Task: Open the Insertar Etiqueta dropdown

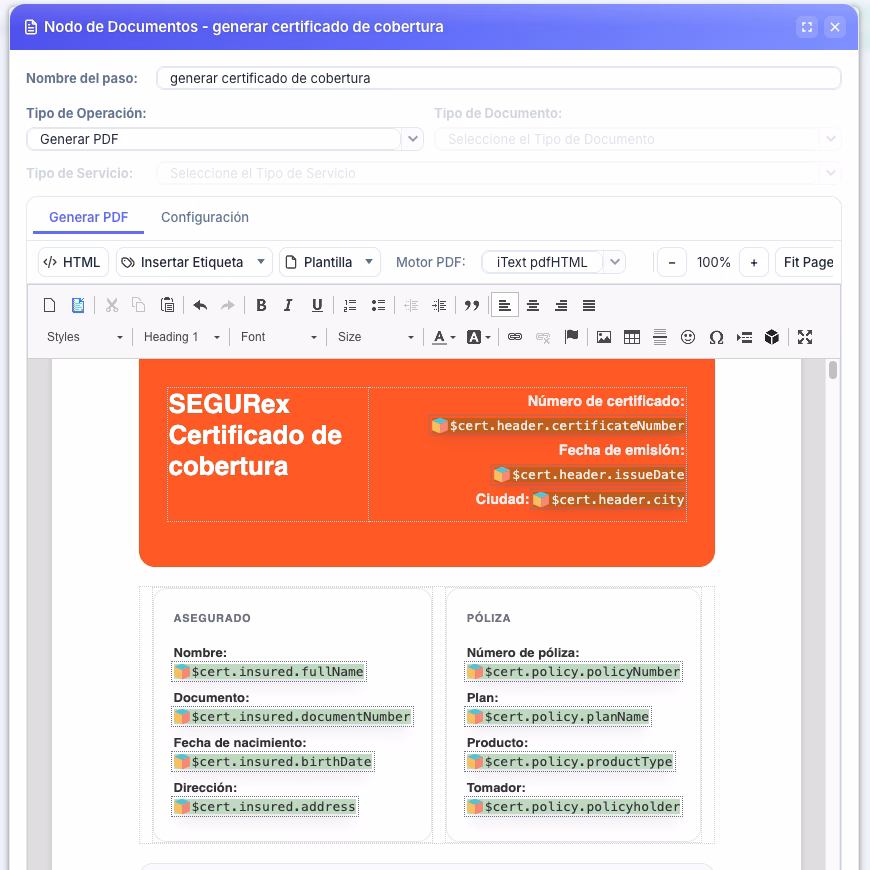Action: pyautogui.click(x=194, y=262)
